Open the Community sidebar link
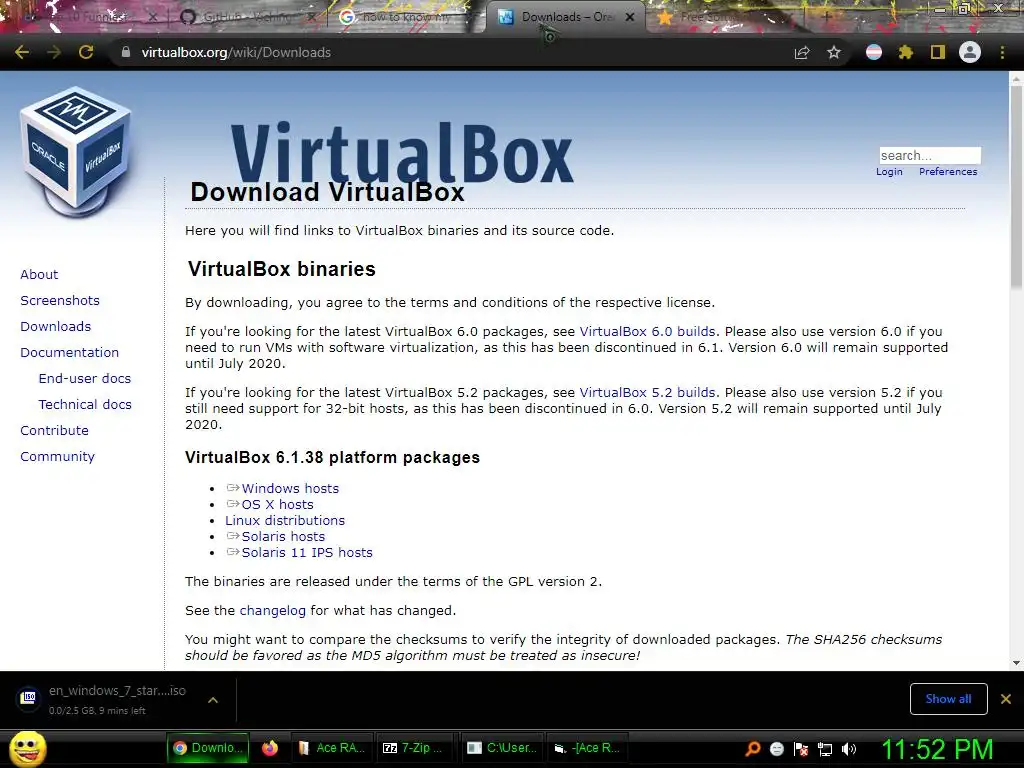This screenshot has height=768, width=1024. [x=57, y=457]
